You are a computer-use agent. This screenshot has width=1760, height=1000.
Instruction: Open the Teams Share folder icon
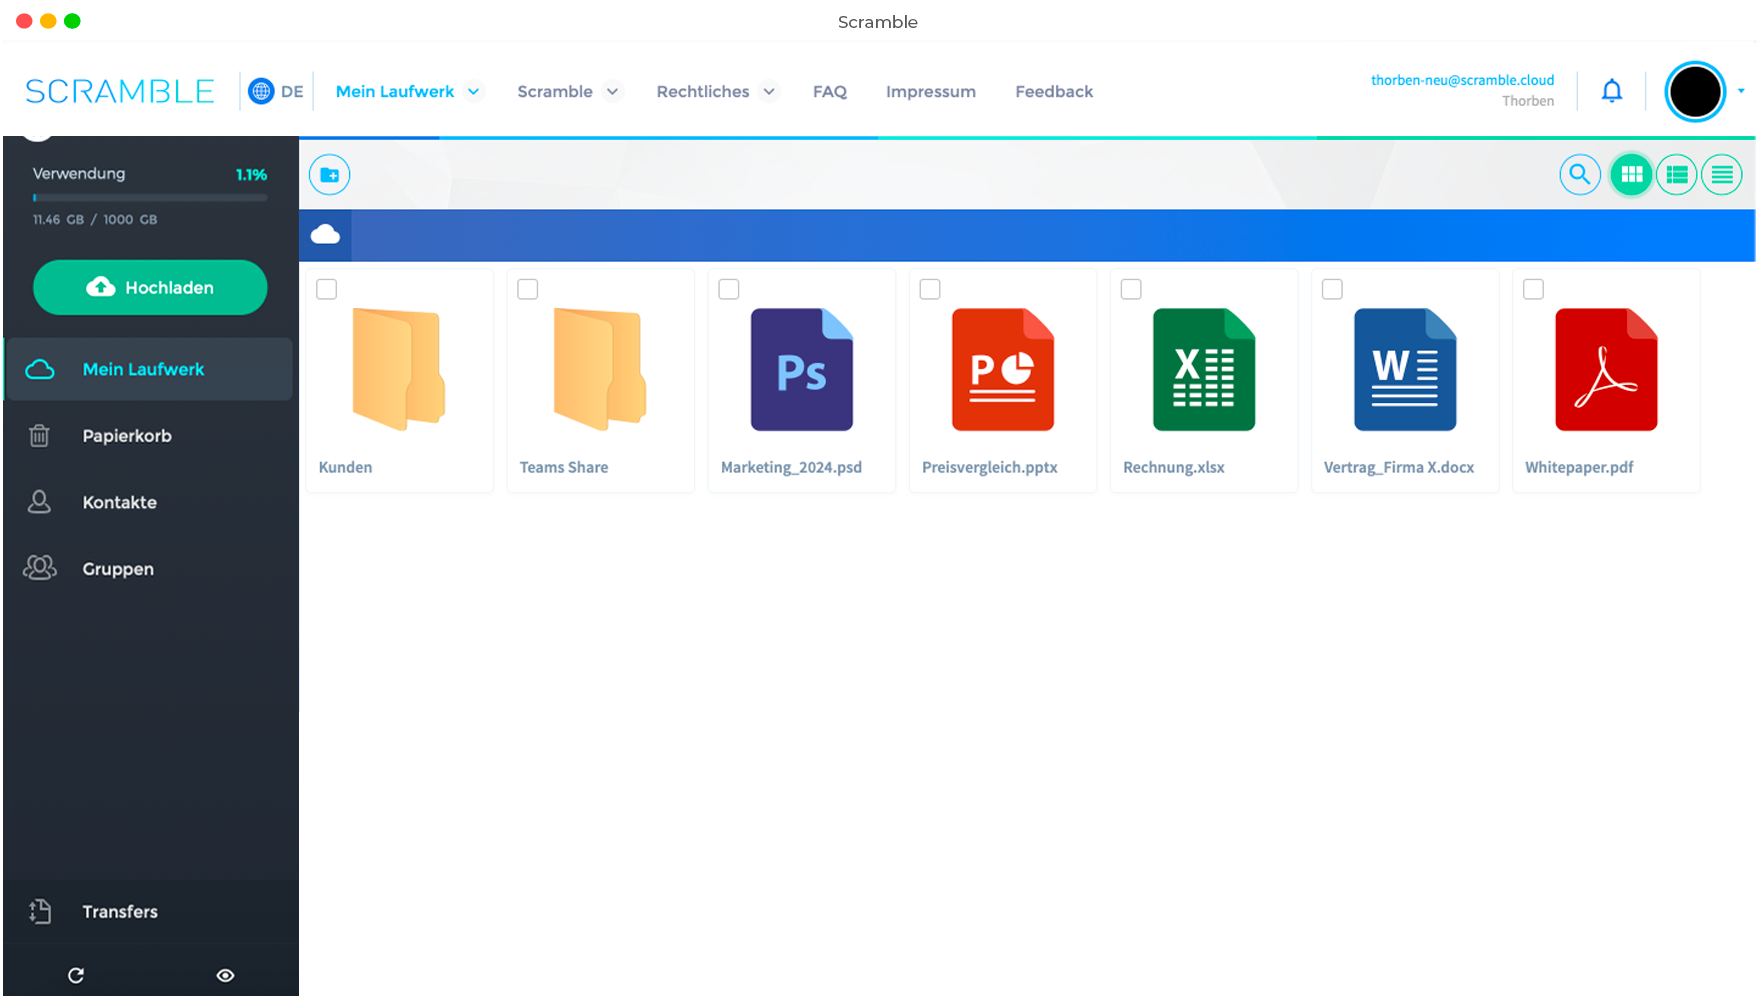(x=600, y=369)
